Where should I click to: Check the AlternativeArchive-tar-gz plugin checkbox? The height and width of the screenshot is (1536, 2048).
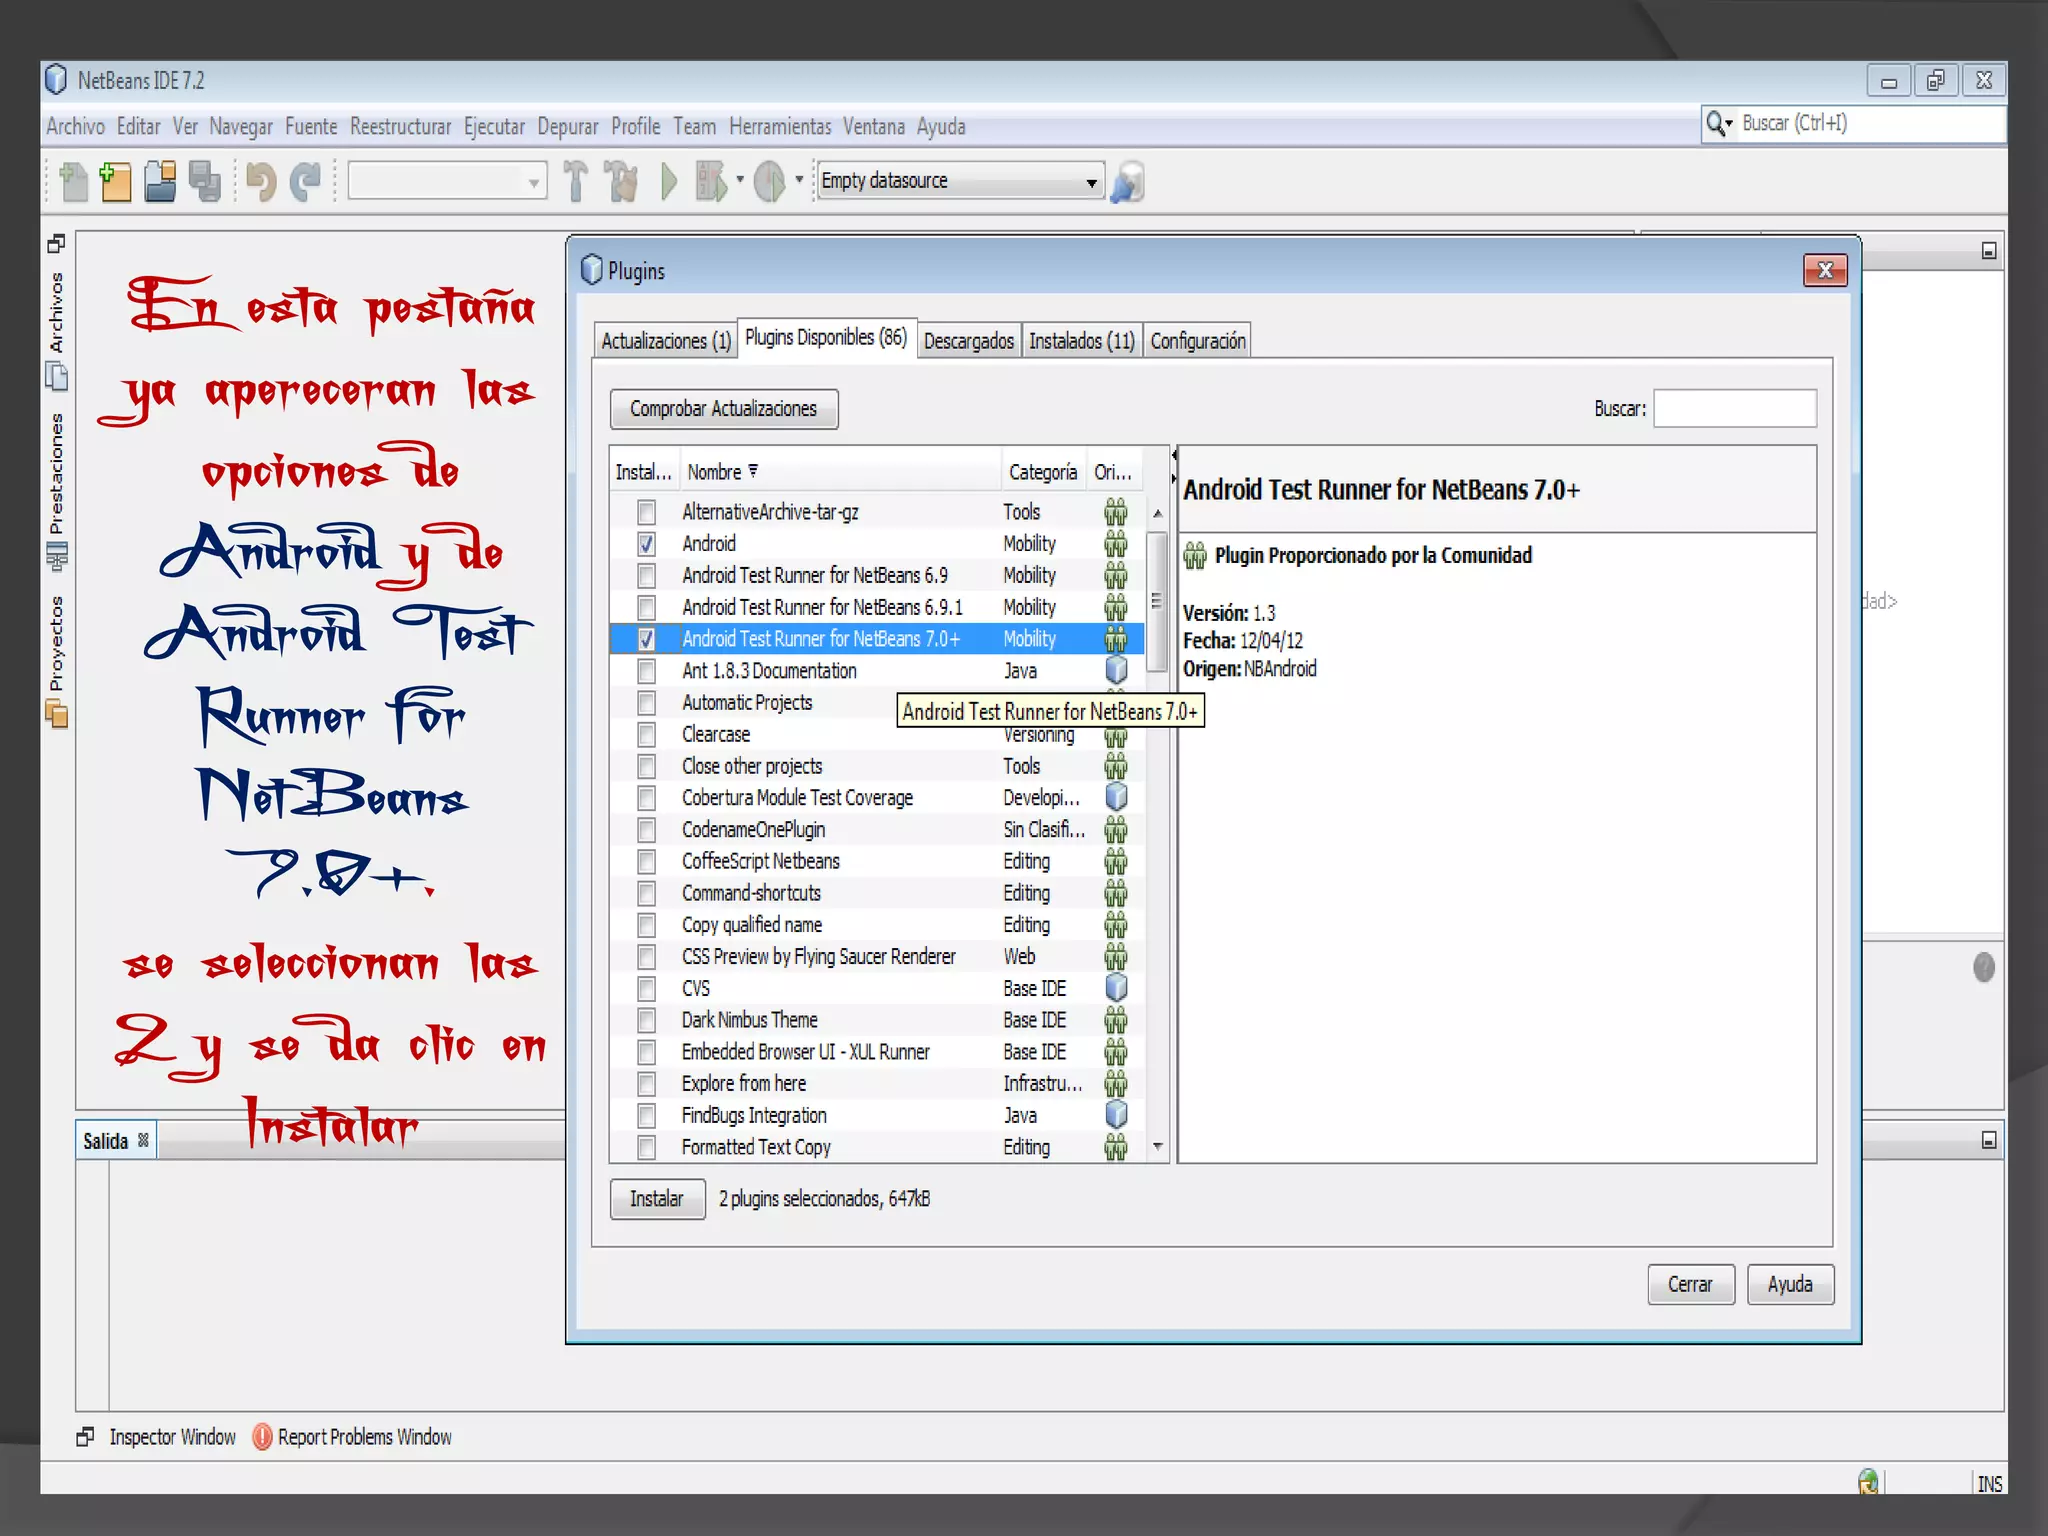click(x=647, y=512)
